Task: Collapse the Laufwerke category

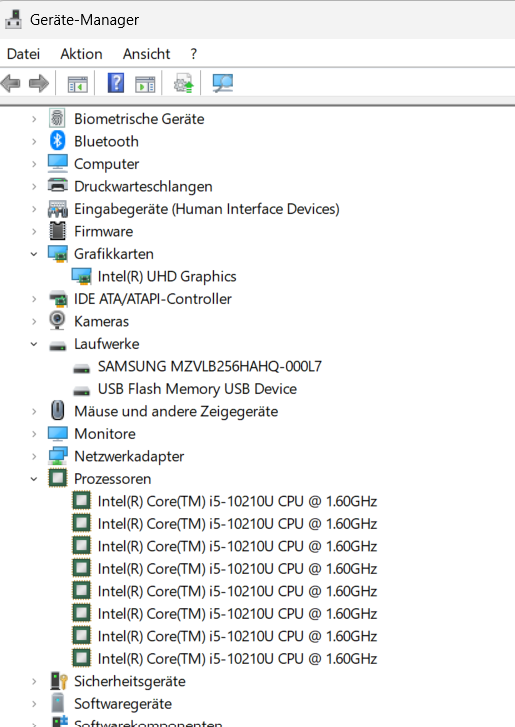Action: pos(34,344)
